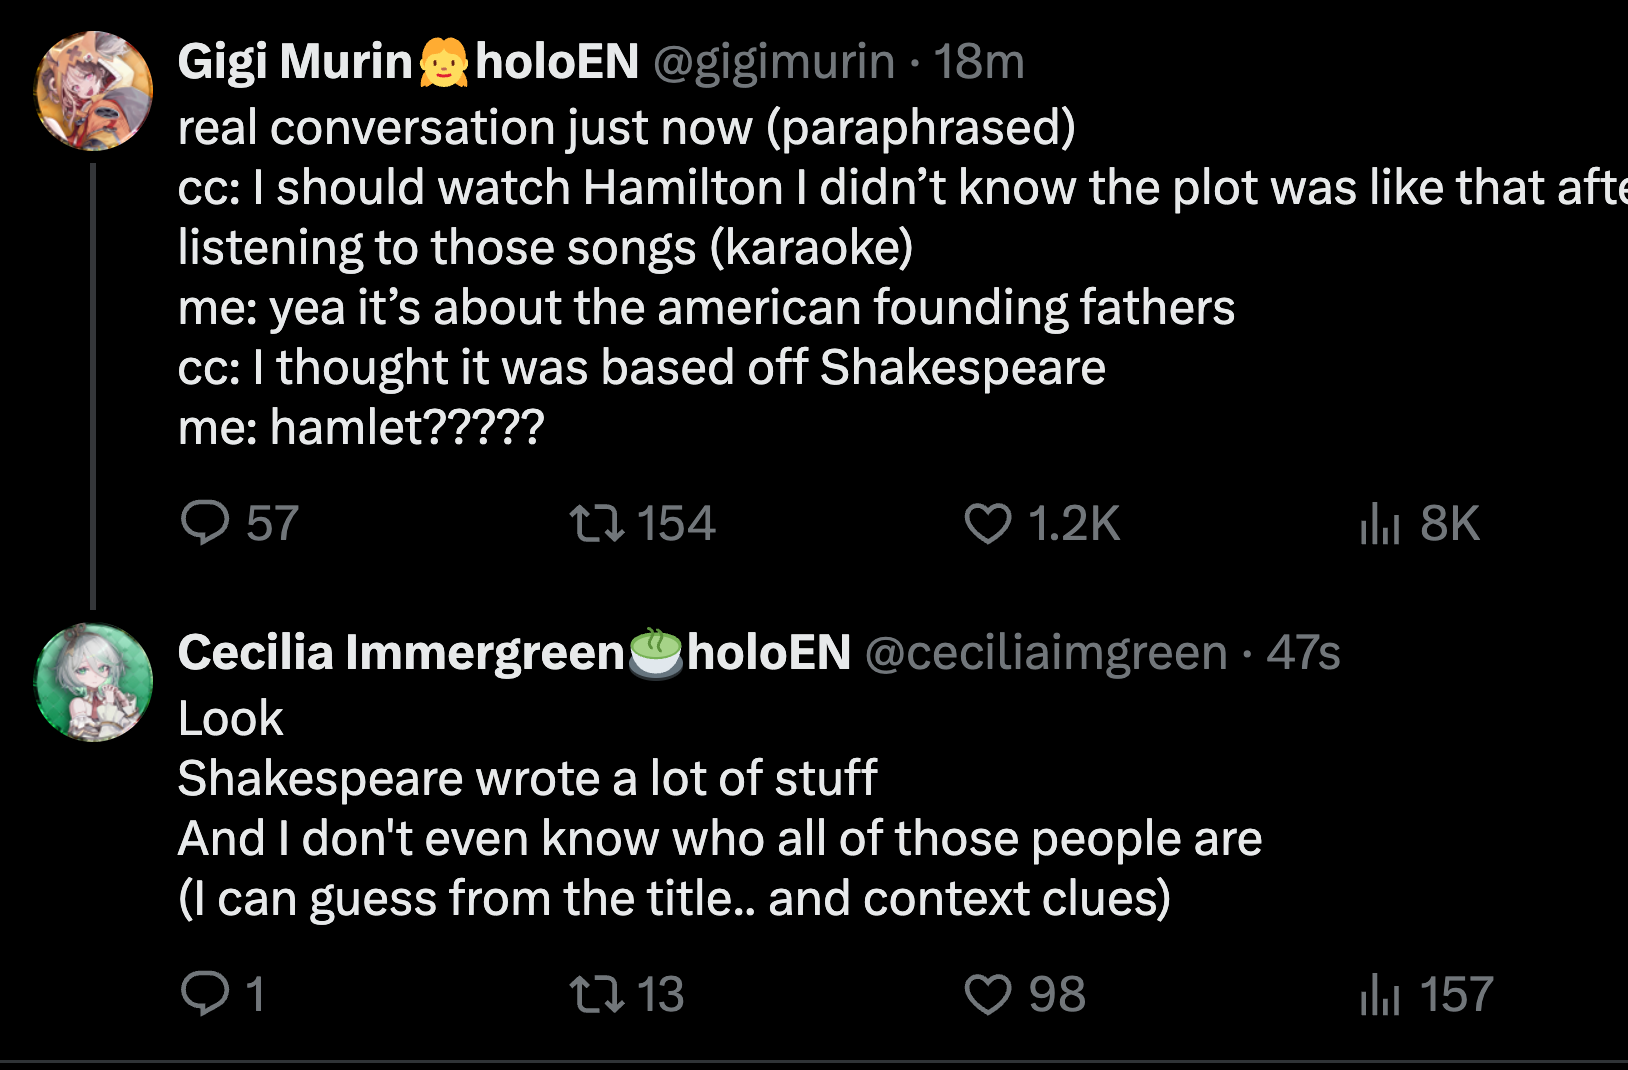Reply to Cecilia Immergreen's tweet
Screen dimensions: 1628x1070
coord(206,994)
